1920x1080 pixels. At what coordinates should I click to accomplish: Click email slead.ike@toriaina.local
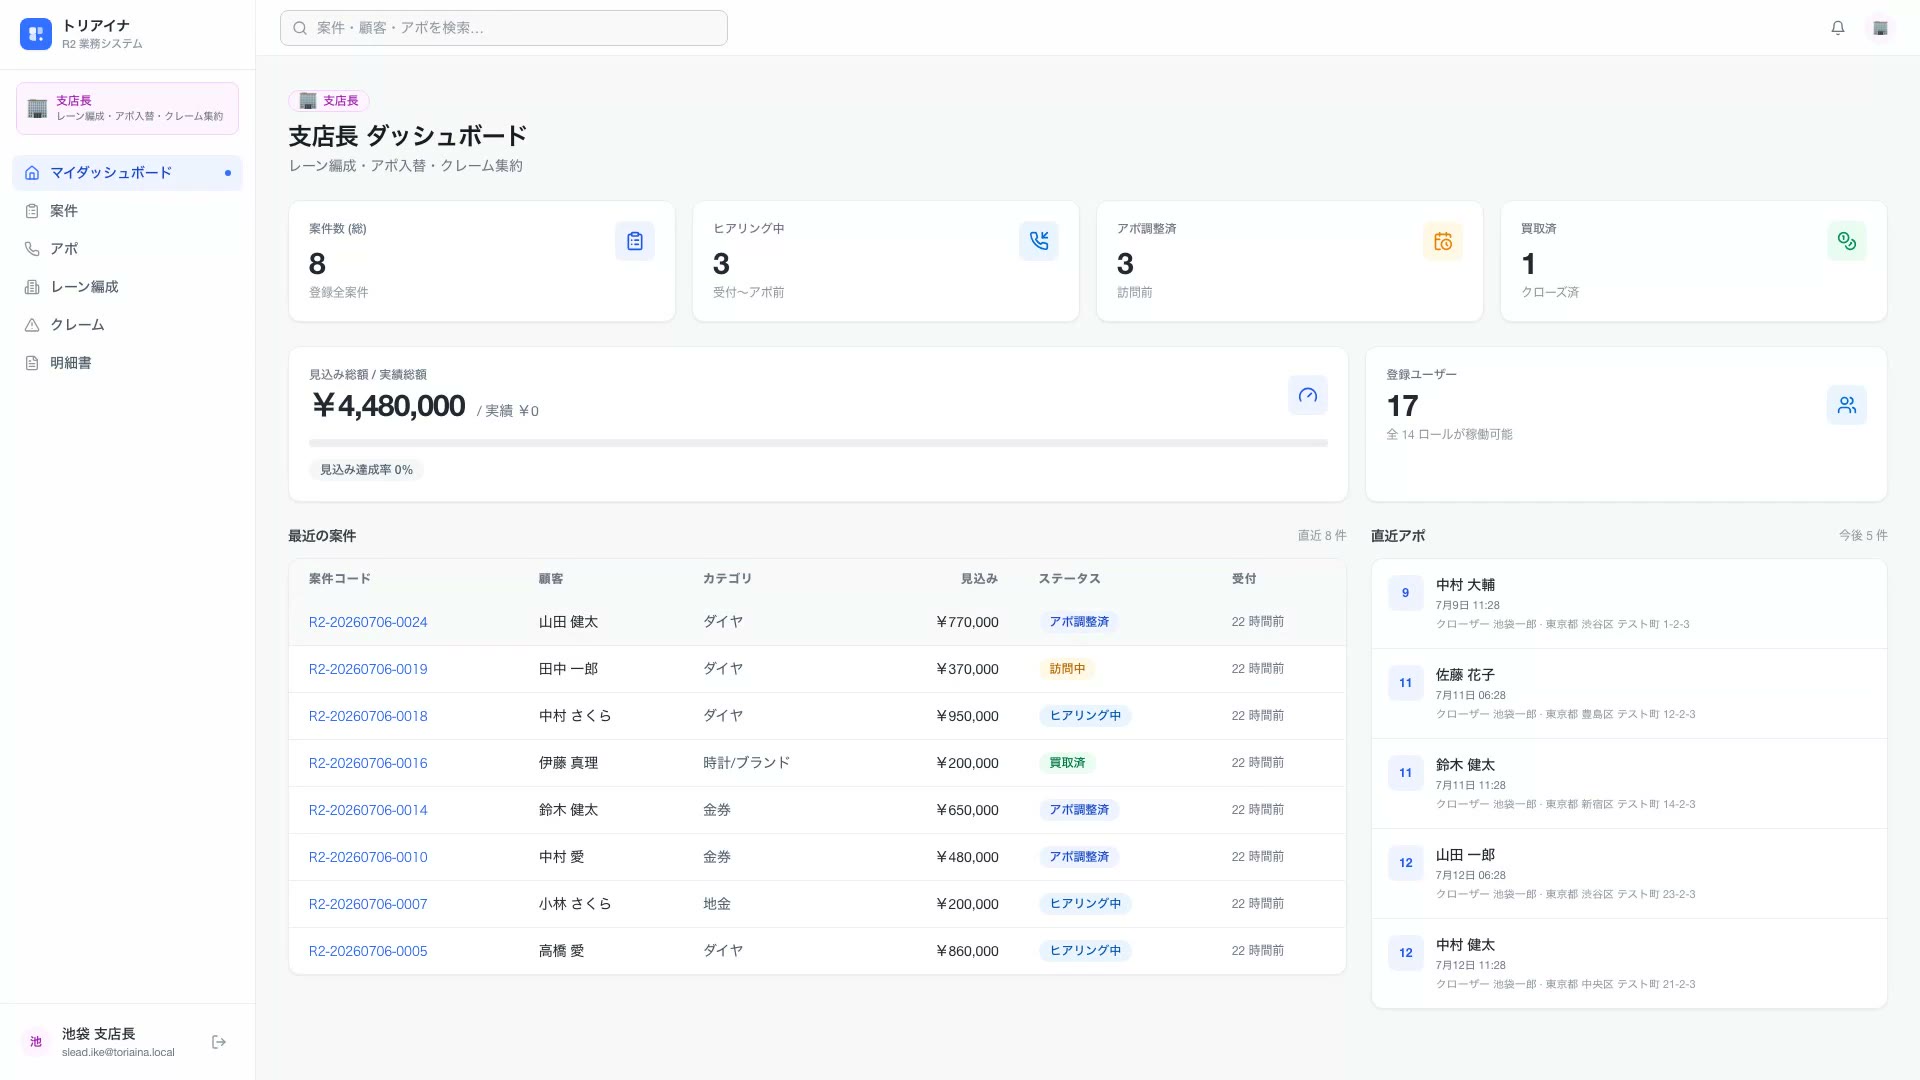118,1053
